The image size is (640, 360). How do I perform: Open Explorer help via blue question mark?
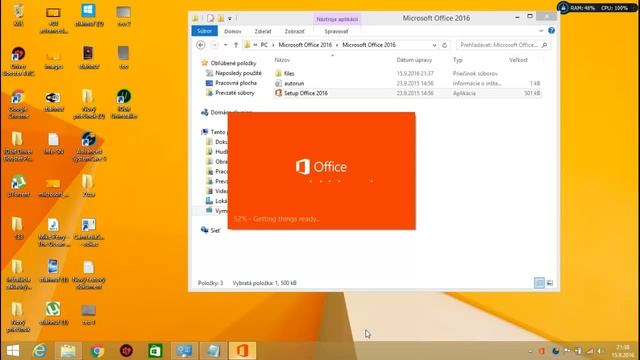click(551, 31)
